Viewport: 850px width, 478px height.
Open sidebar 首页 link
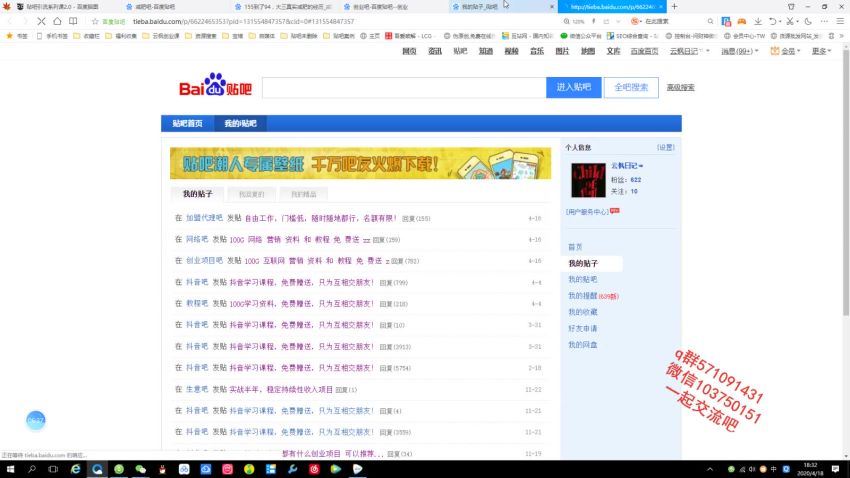coord(575,247)
